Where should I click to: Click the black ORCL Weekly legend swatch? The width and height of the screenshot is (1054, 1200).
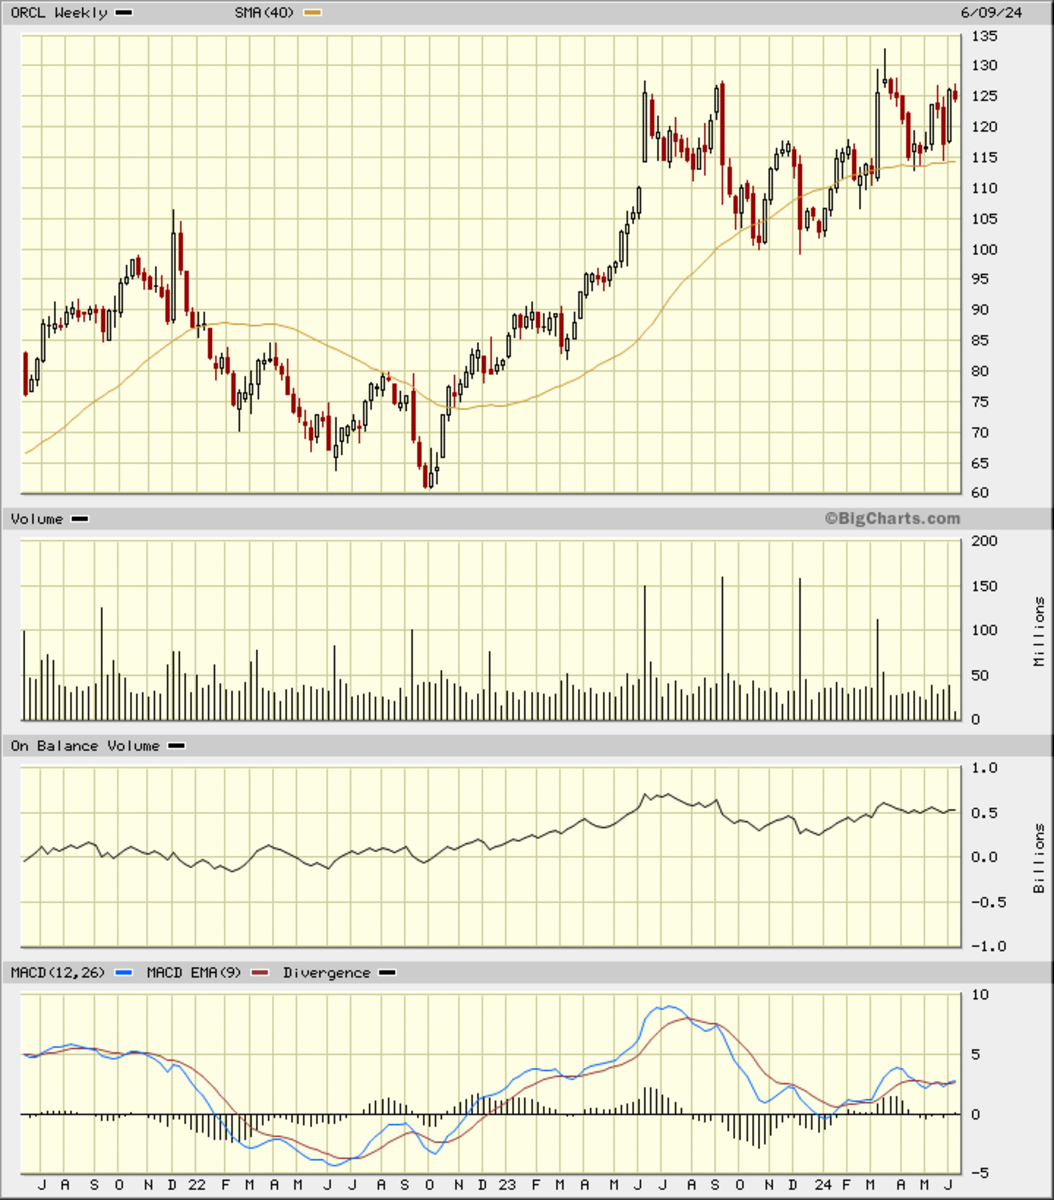coord(124,13)
